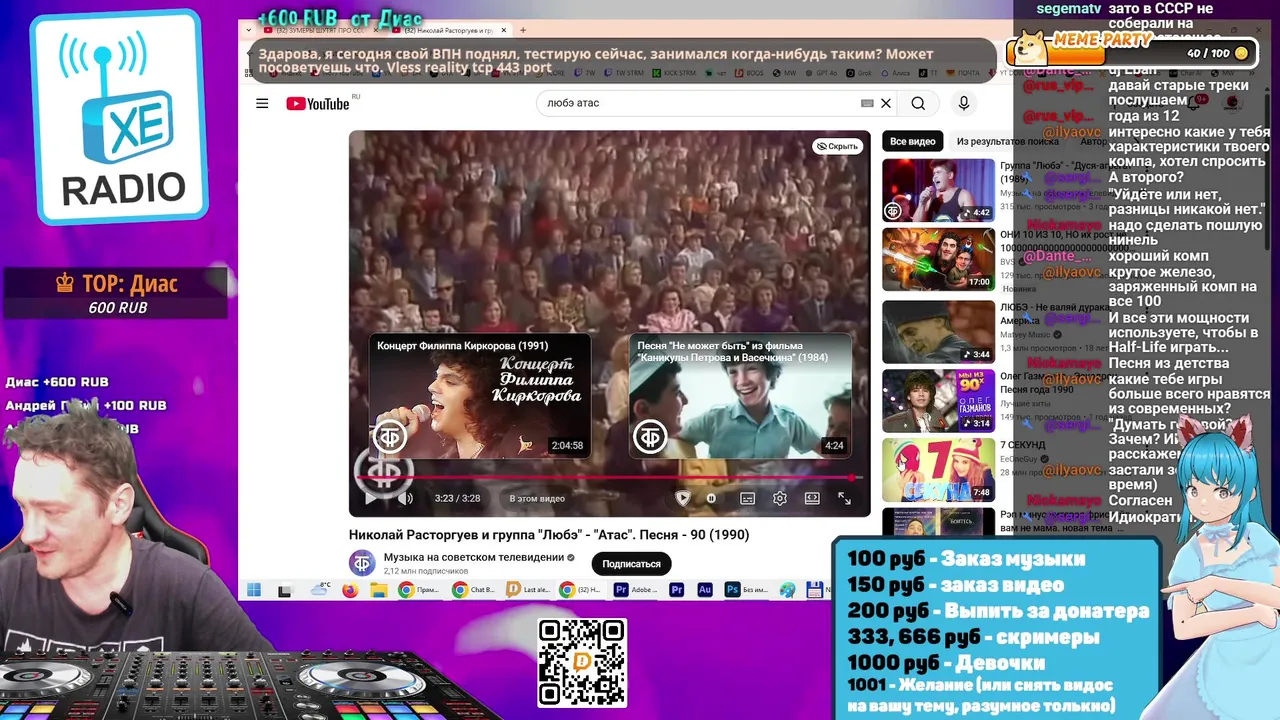Switch to the 'Last ale...' taskbar window

(527, 590)
